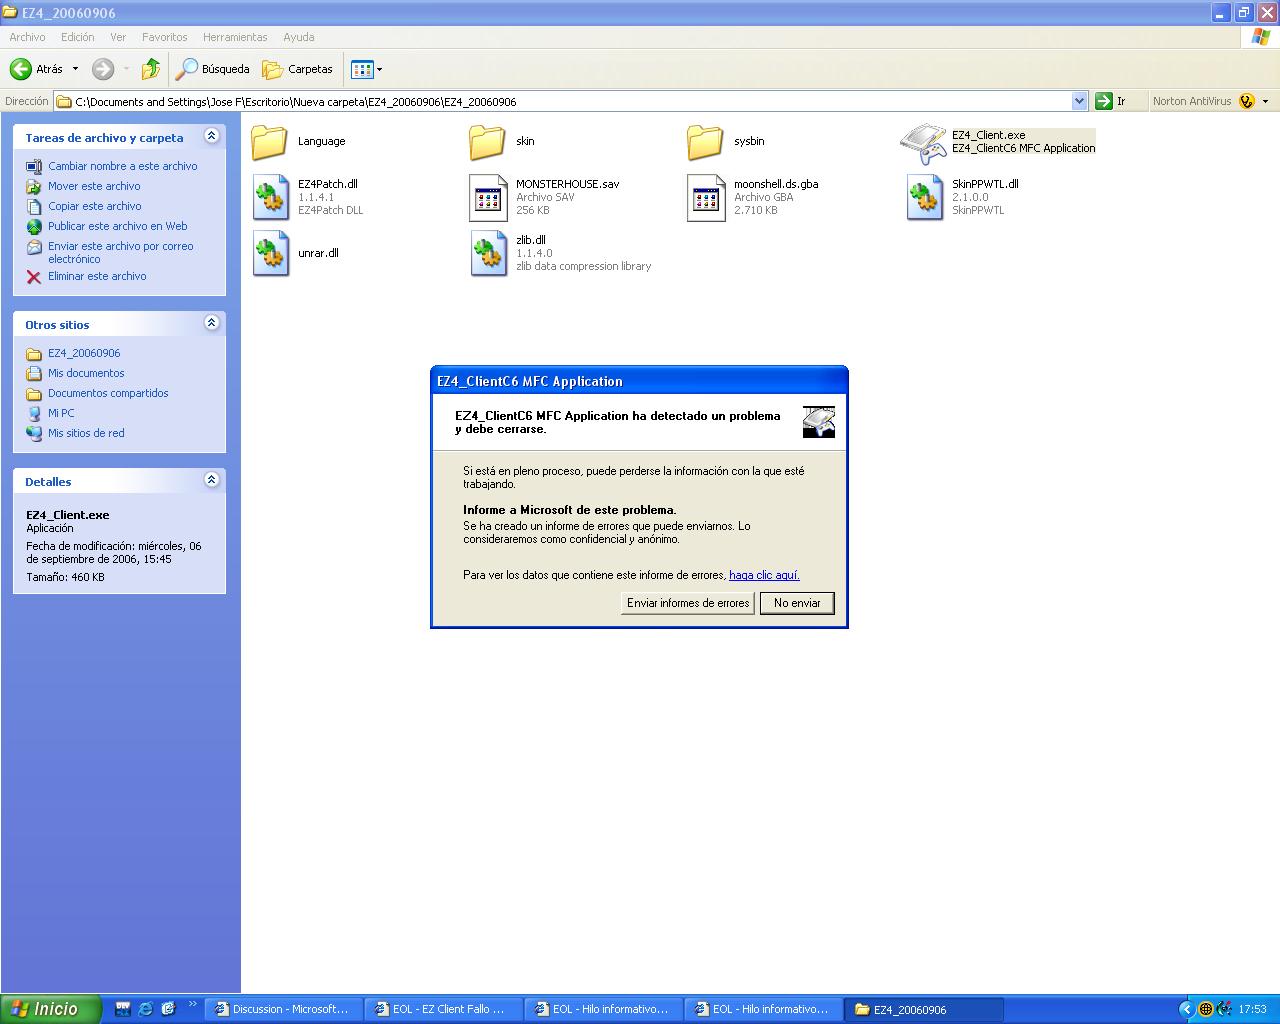Click 'Enviar este archivo por correo electrónico'
This screenshot has height=1024, width=1280.
121,252
